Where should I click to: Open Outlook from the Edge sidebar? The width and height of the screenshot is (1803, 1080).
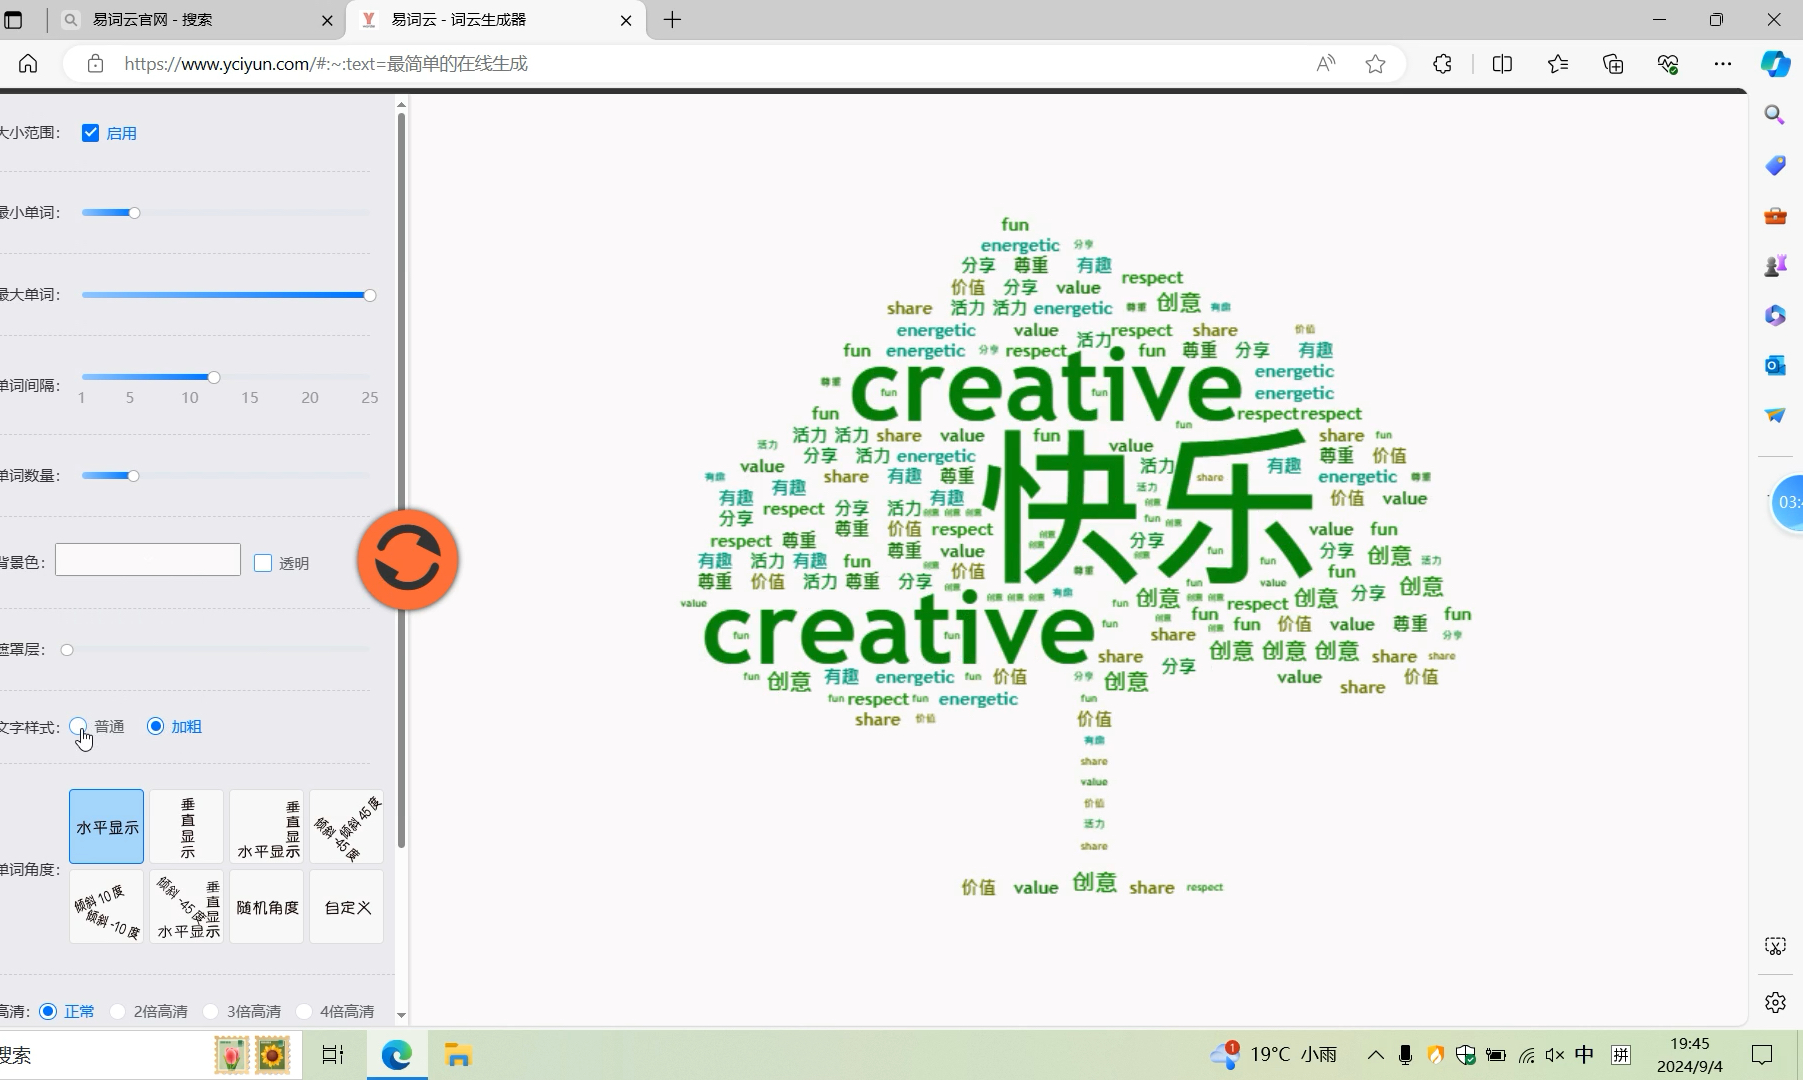(1775, 366)
